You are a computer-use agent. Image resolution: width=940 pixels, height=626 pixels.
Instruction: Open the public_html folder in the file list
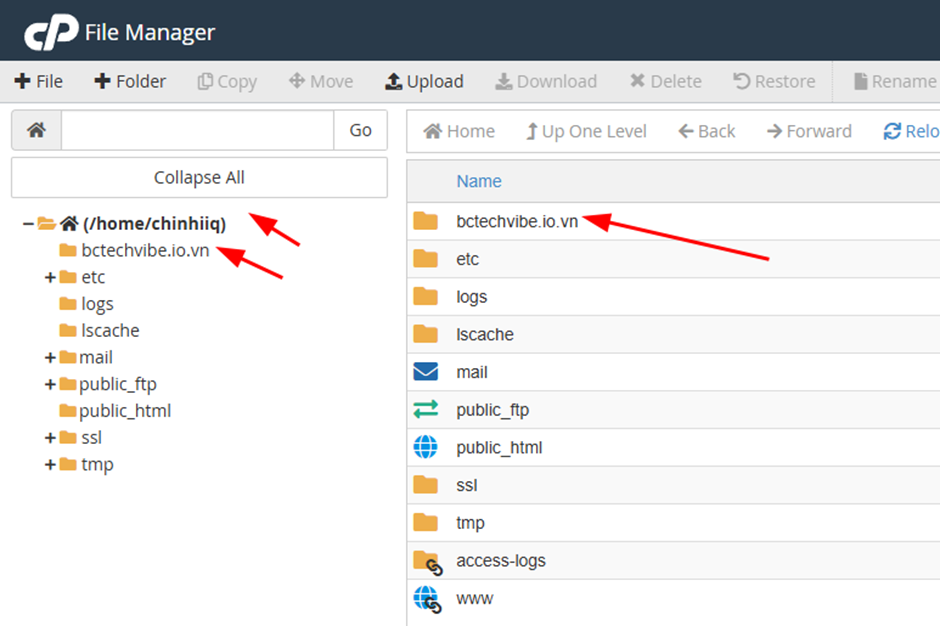pos(500,447)
